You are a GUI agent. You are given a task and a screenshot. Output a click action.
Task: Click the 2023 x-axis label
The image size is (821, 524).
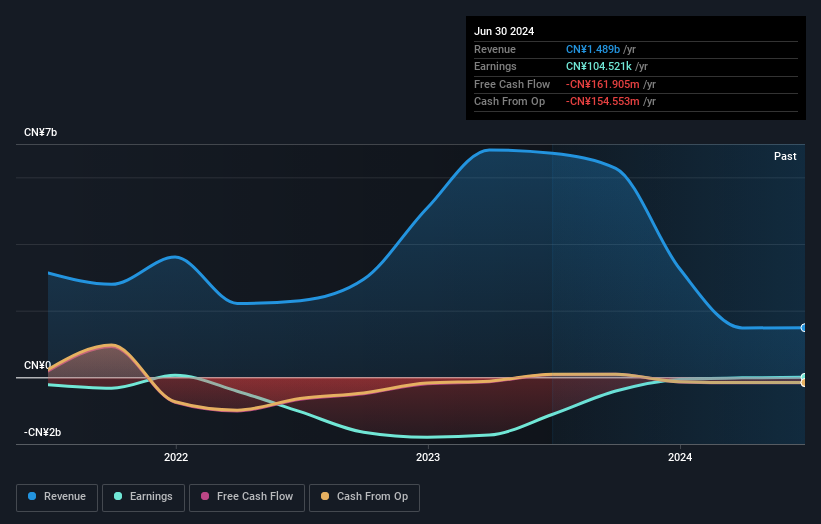pos(428,458)
